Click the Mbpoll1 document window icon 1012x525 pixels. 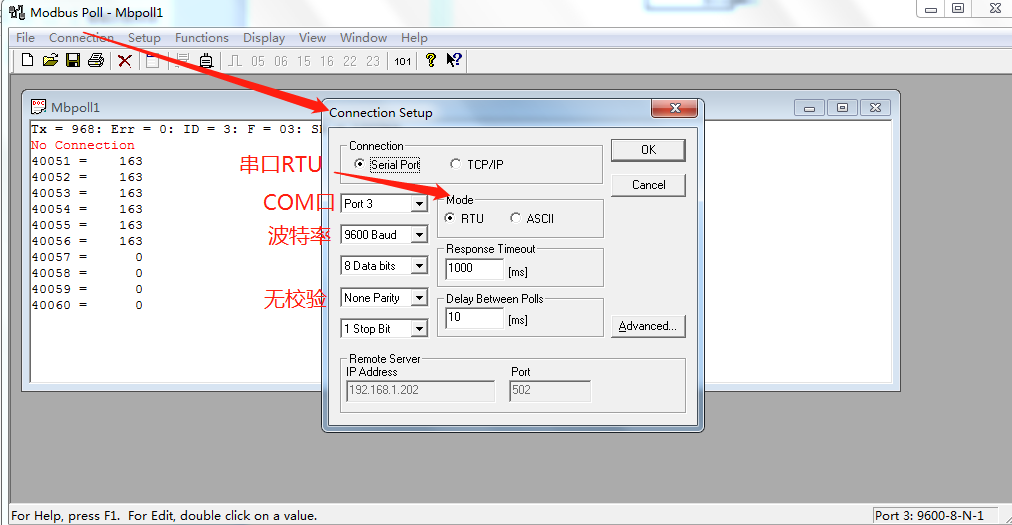tap(39, 107)
